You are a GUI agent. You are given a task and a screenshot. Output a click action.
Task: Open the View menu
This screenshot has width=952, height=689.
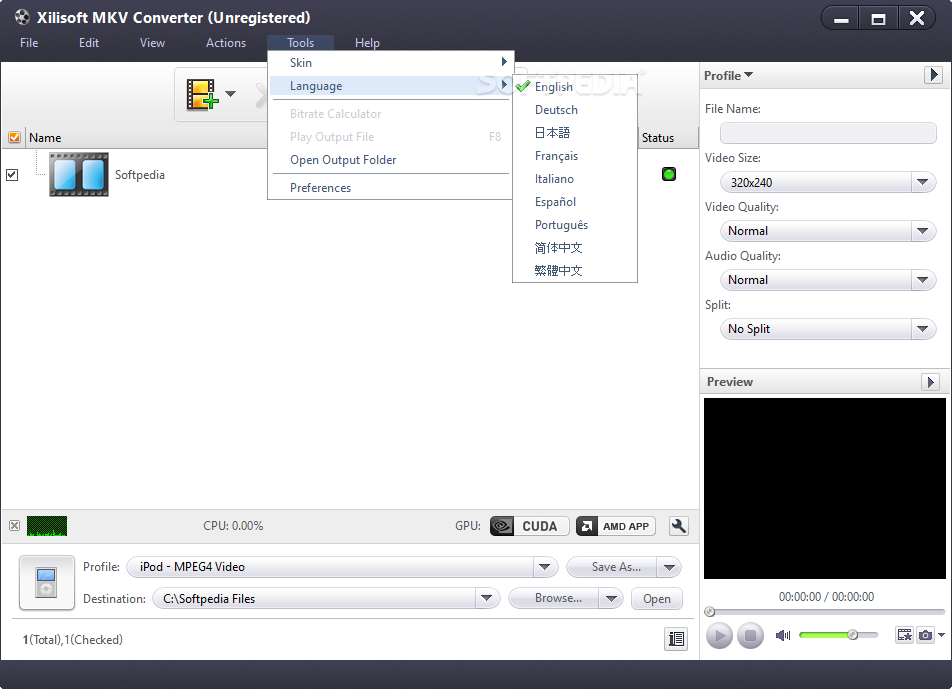152,43
